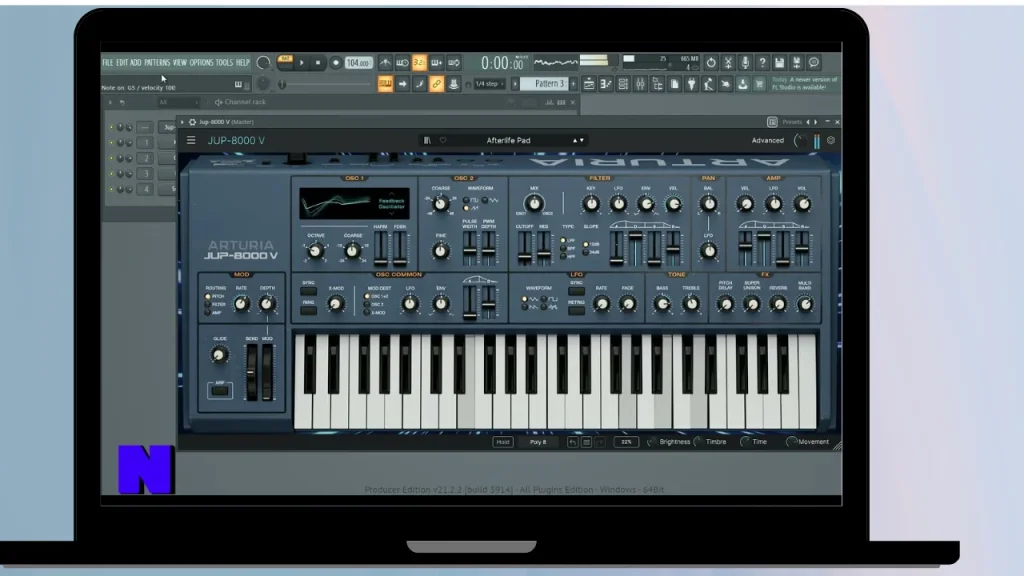This screenshot has width=1024, height=576.
Task: Click the OSC 2 PULSE WIDTH slider
Action: (x=470, y=248)
